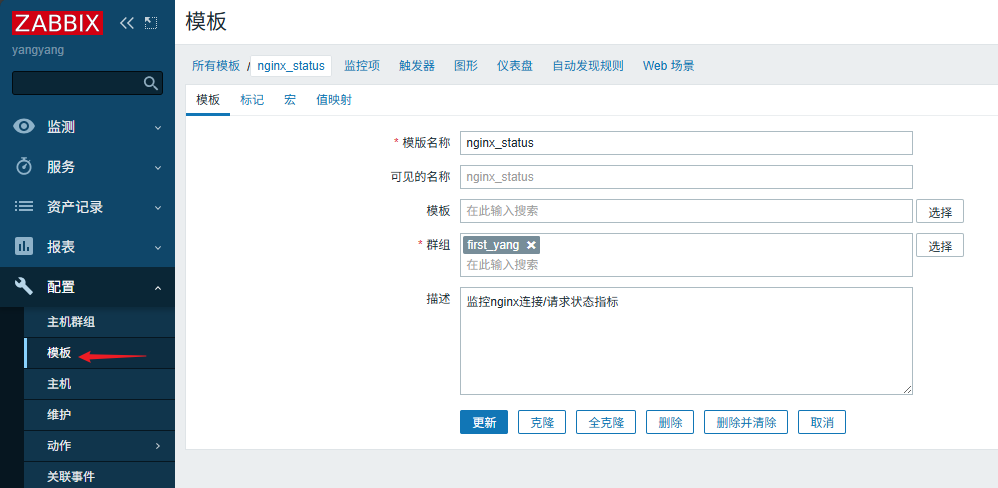Collapse the sidebar with double-arrow icon
The image size is (998, 488).
click(126, 22)
